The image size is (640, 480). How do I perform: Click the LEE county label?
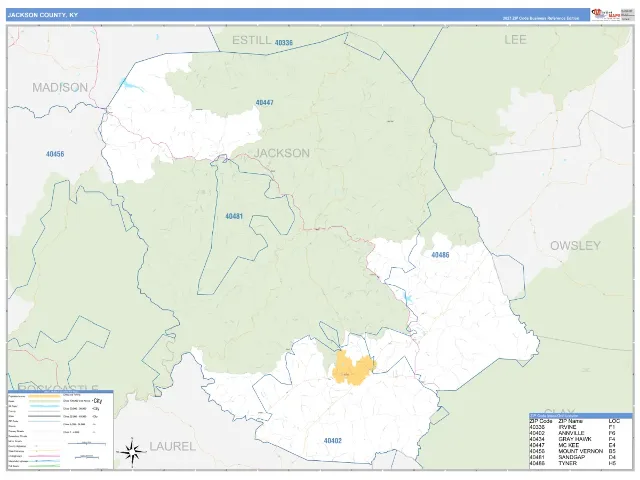(x=515, y=40)
